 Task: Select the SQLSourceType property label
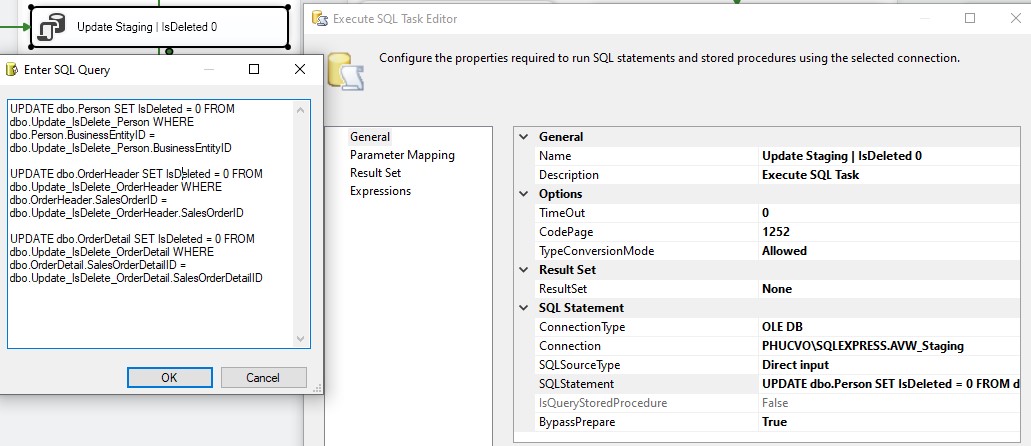click(579, 365)
